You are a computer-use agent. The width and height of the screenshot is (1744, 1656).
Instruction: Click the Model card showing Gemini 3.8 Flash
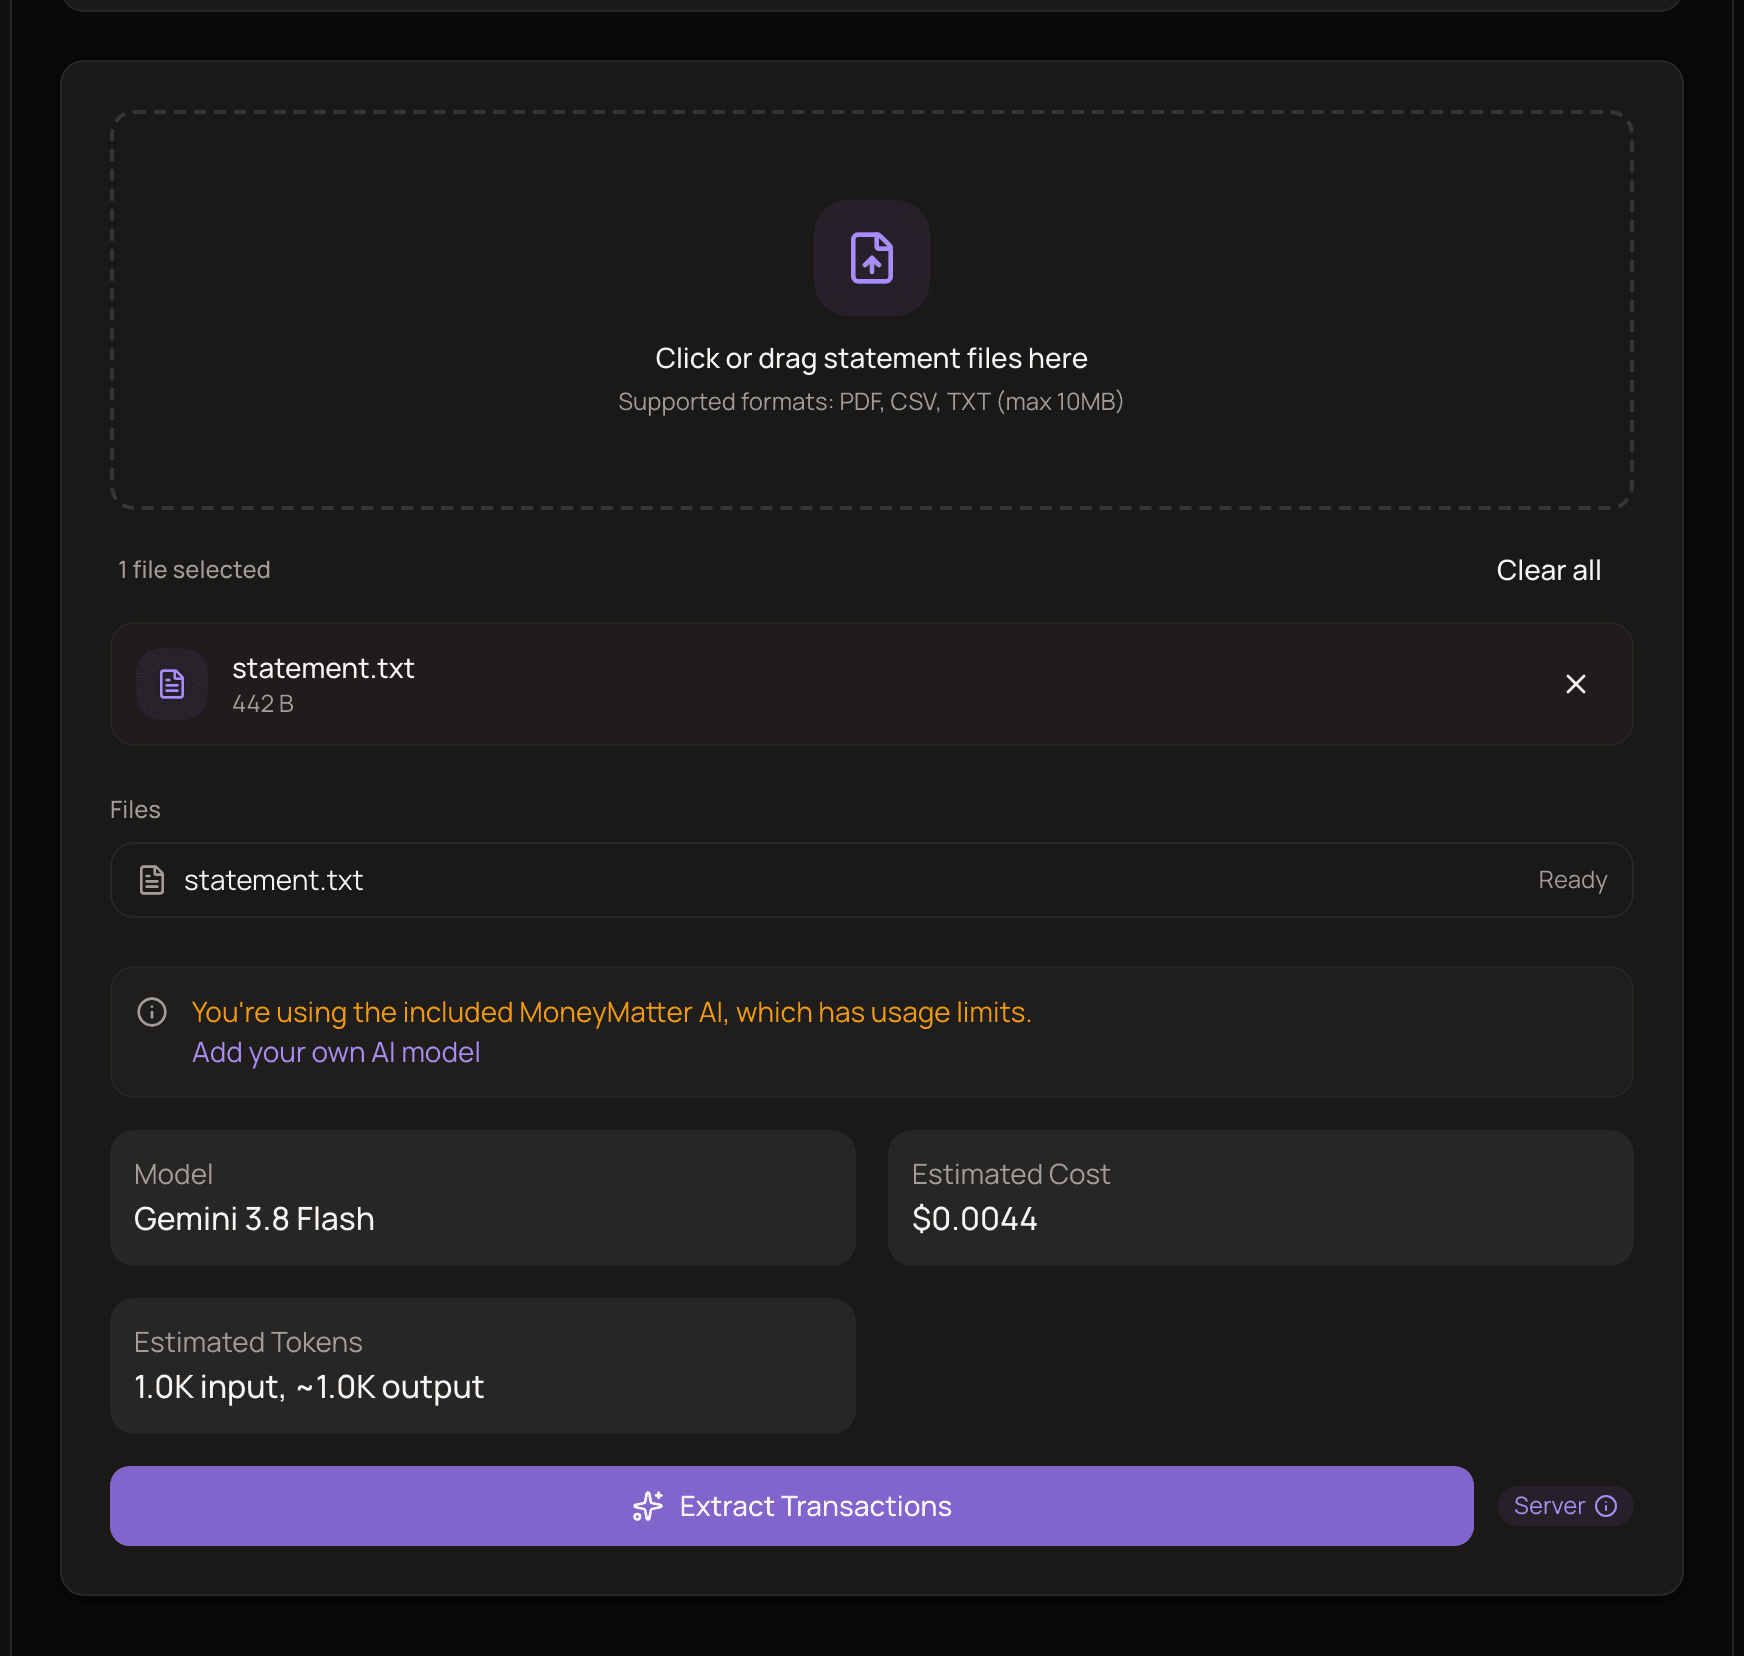(x=482, y=1198)
